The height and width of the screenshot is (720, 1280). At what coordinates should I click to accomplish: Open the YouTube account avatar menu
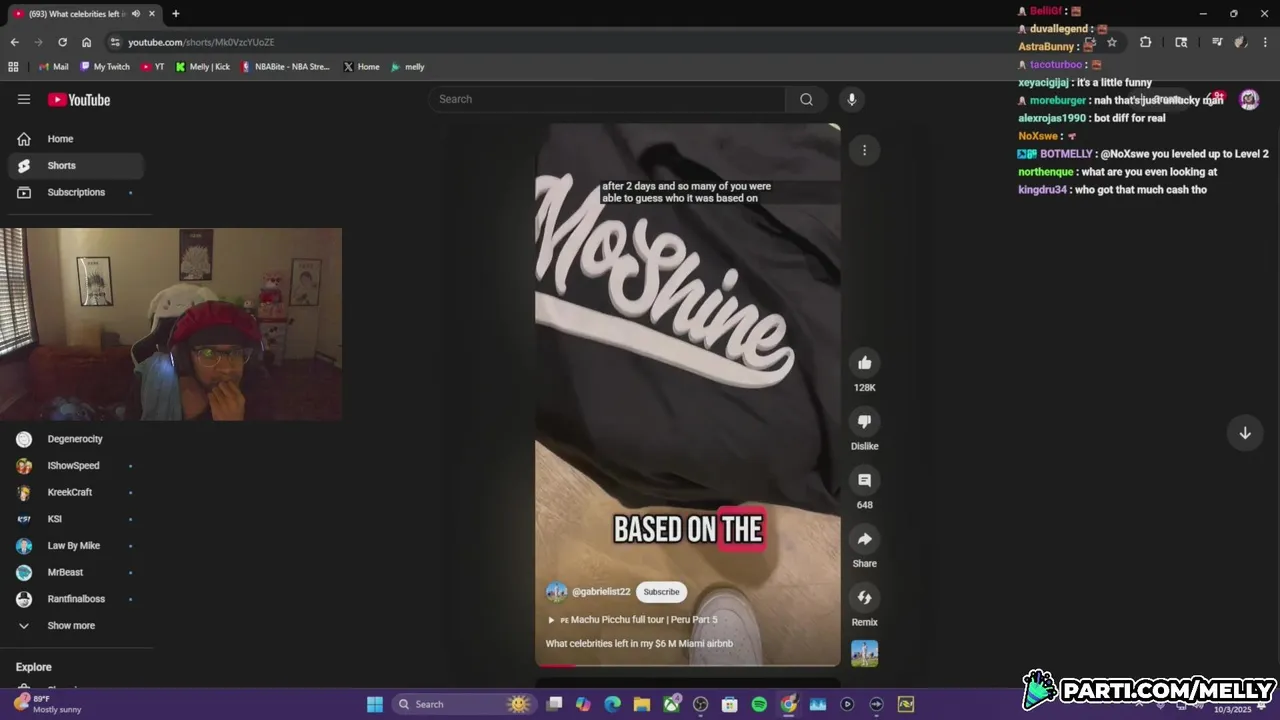click(1249, 99)
